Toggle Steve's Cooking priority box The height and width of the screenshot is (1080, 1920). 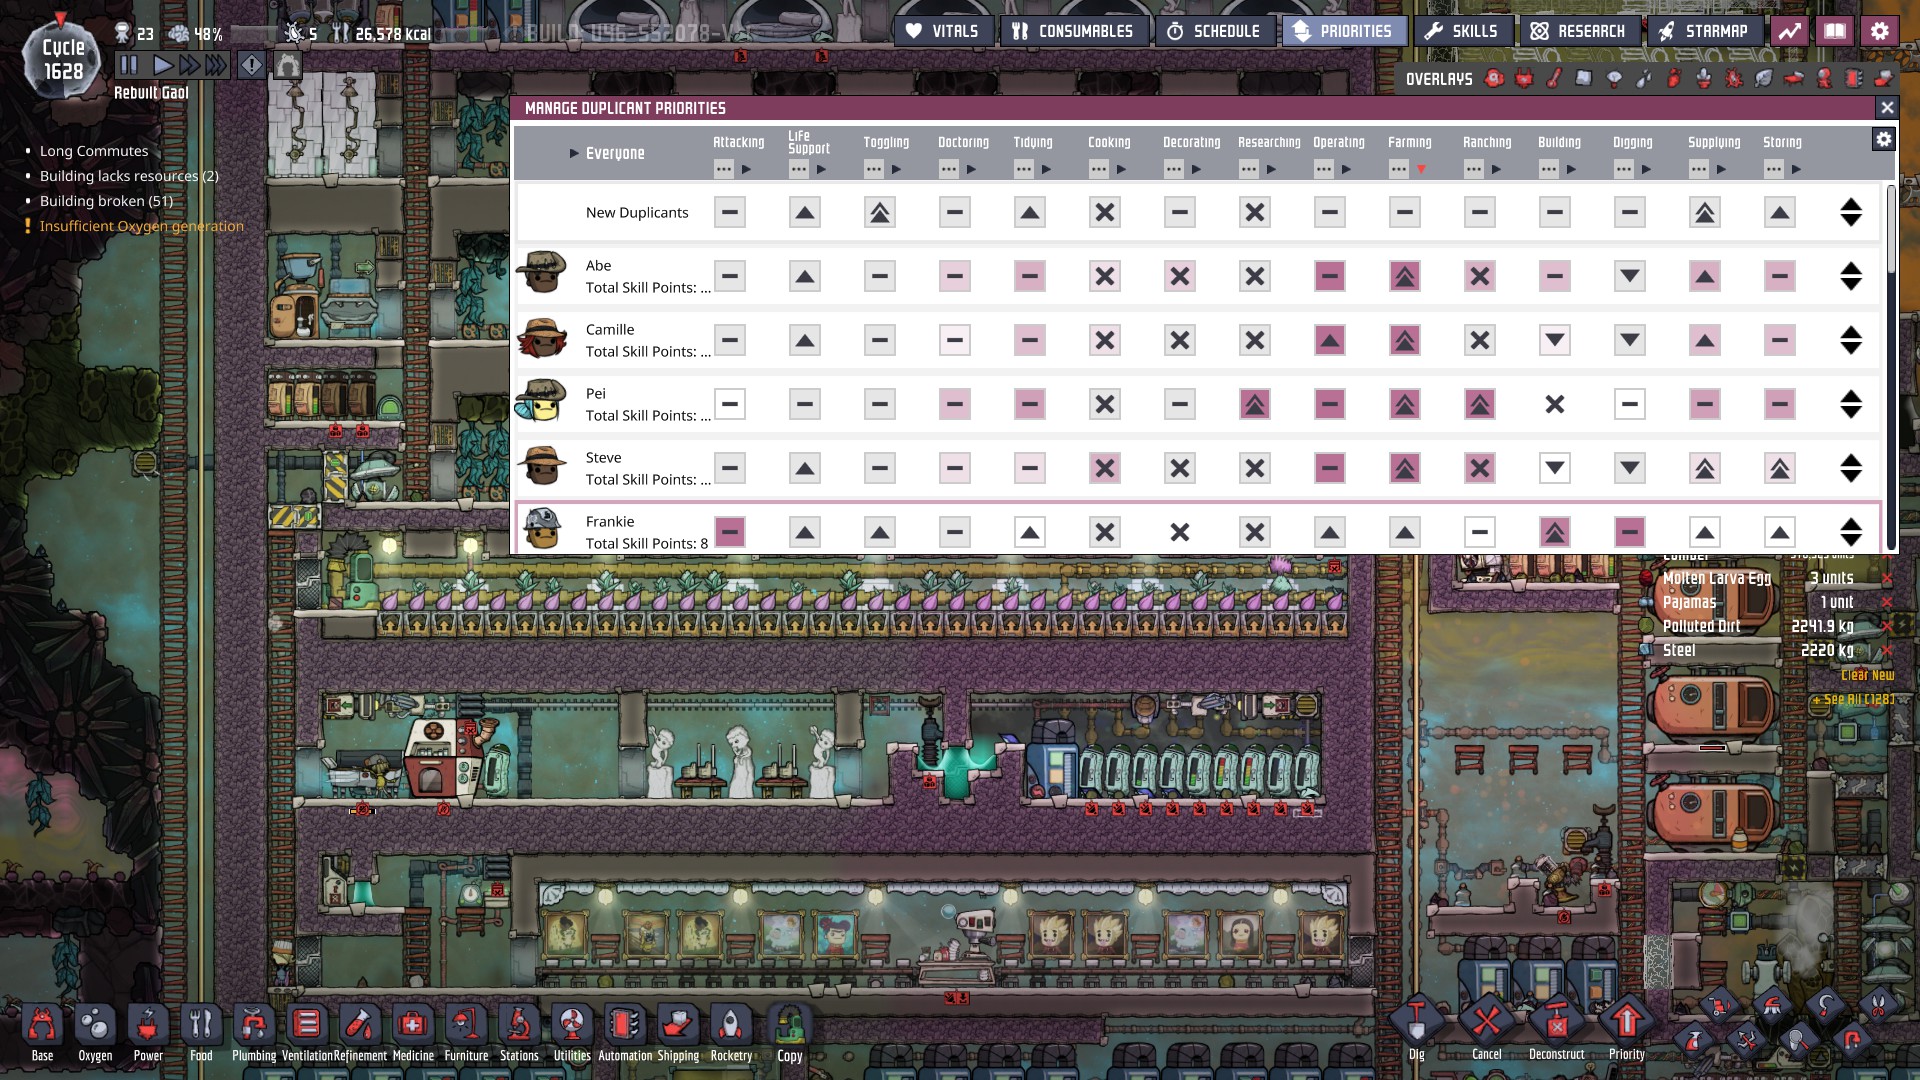pos(1104,469)
